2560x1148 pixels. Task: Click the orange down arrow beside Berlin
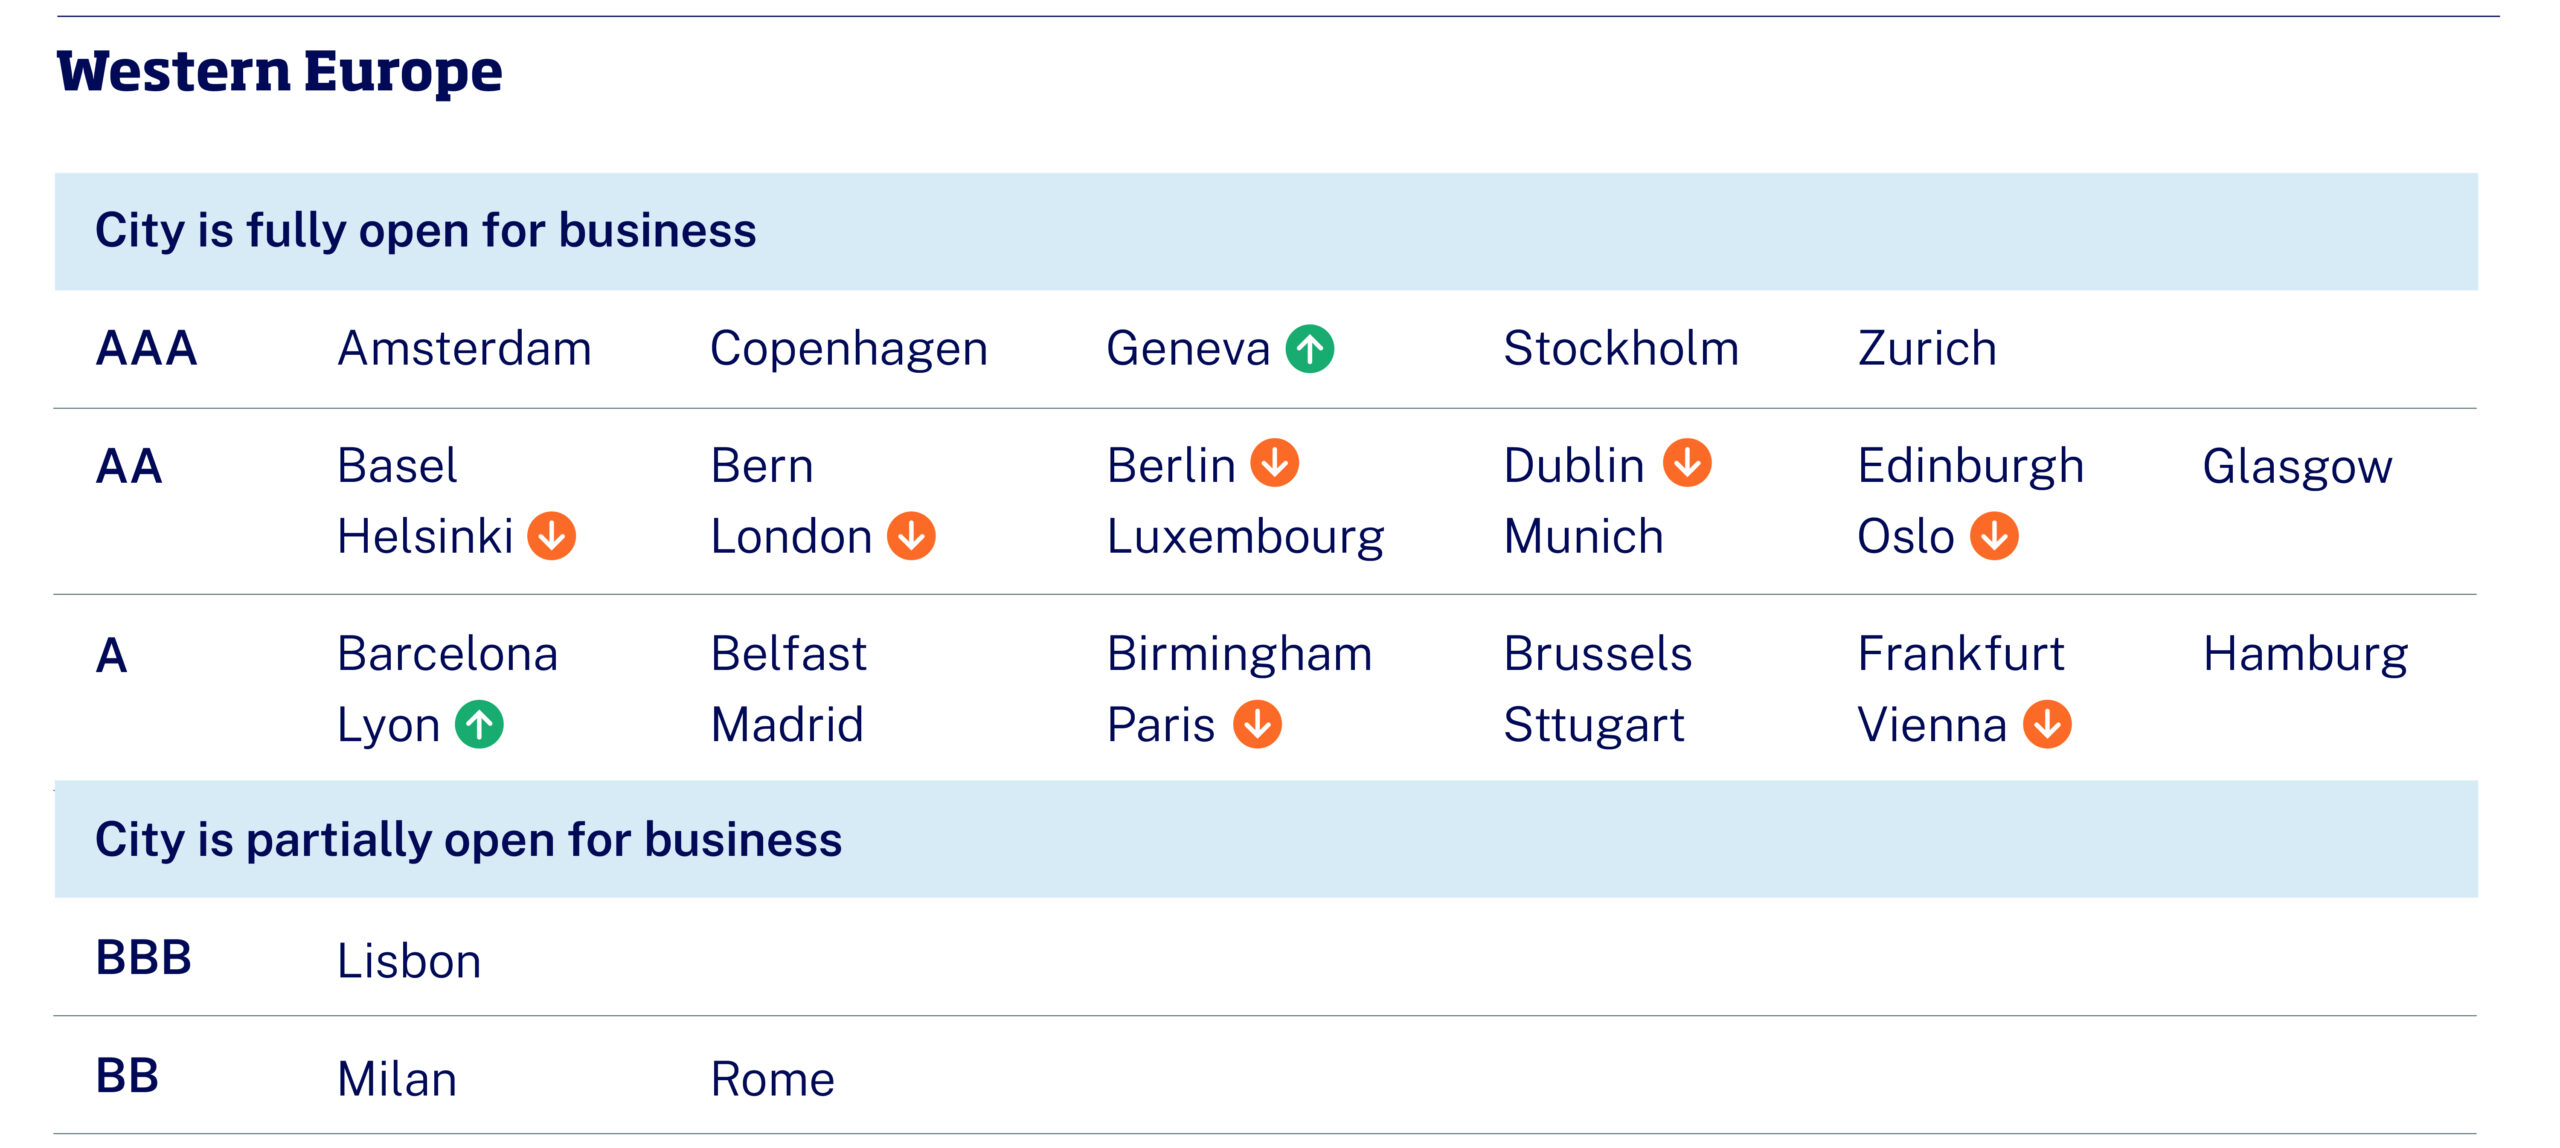click(1274, 463)
